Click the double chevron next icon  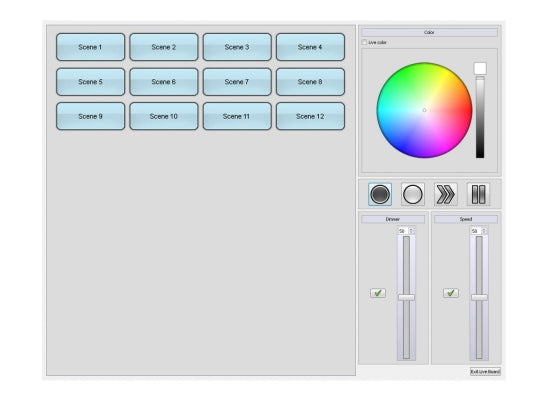coord(445,194)
